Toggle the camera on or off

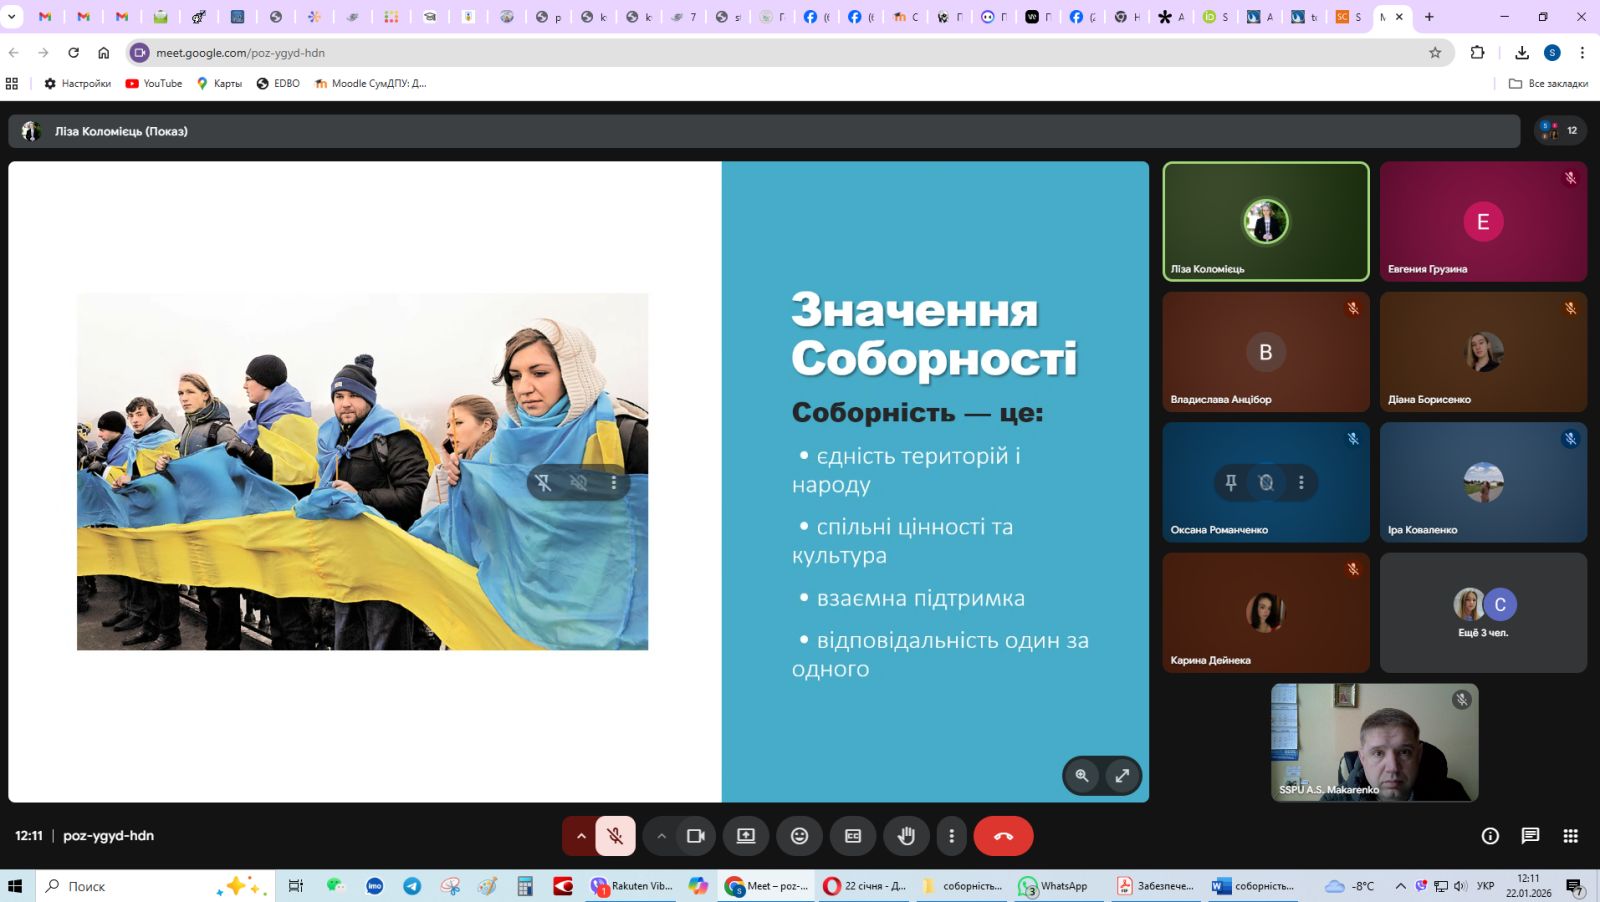pyautogui.click(x=695, y=836)
